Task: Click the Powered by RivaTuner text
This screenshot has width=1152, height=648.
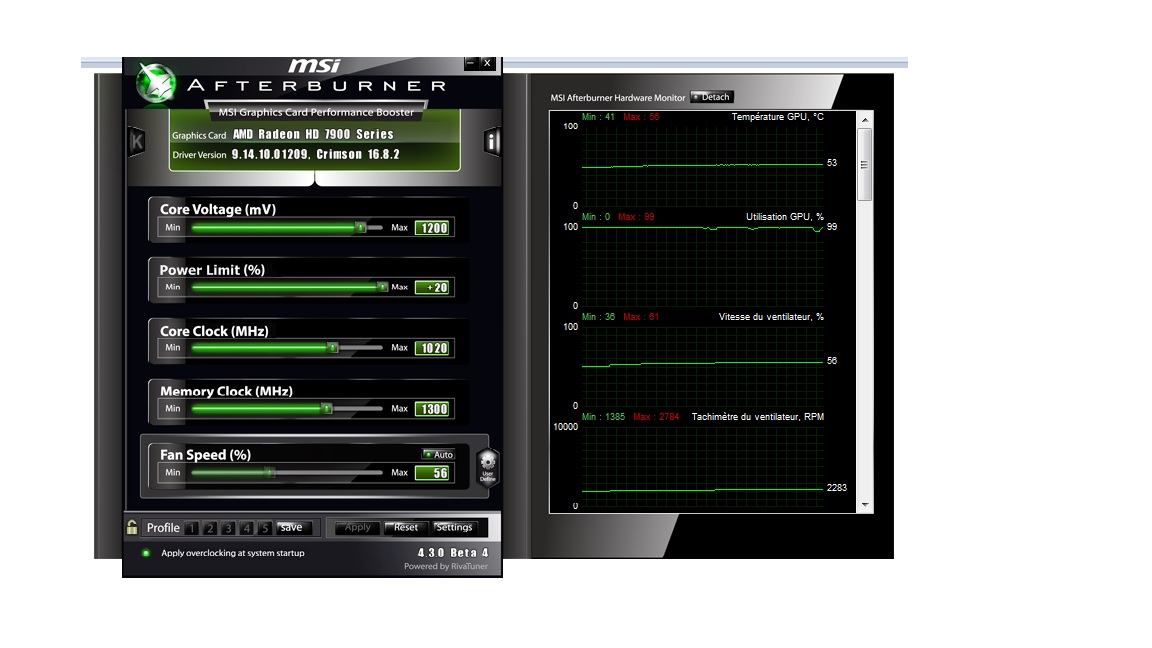Action: pyautogui.click(x=446, y=566)
